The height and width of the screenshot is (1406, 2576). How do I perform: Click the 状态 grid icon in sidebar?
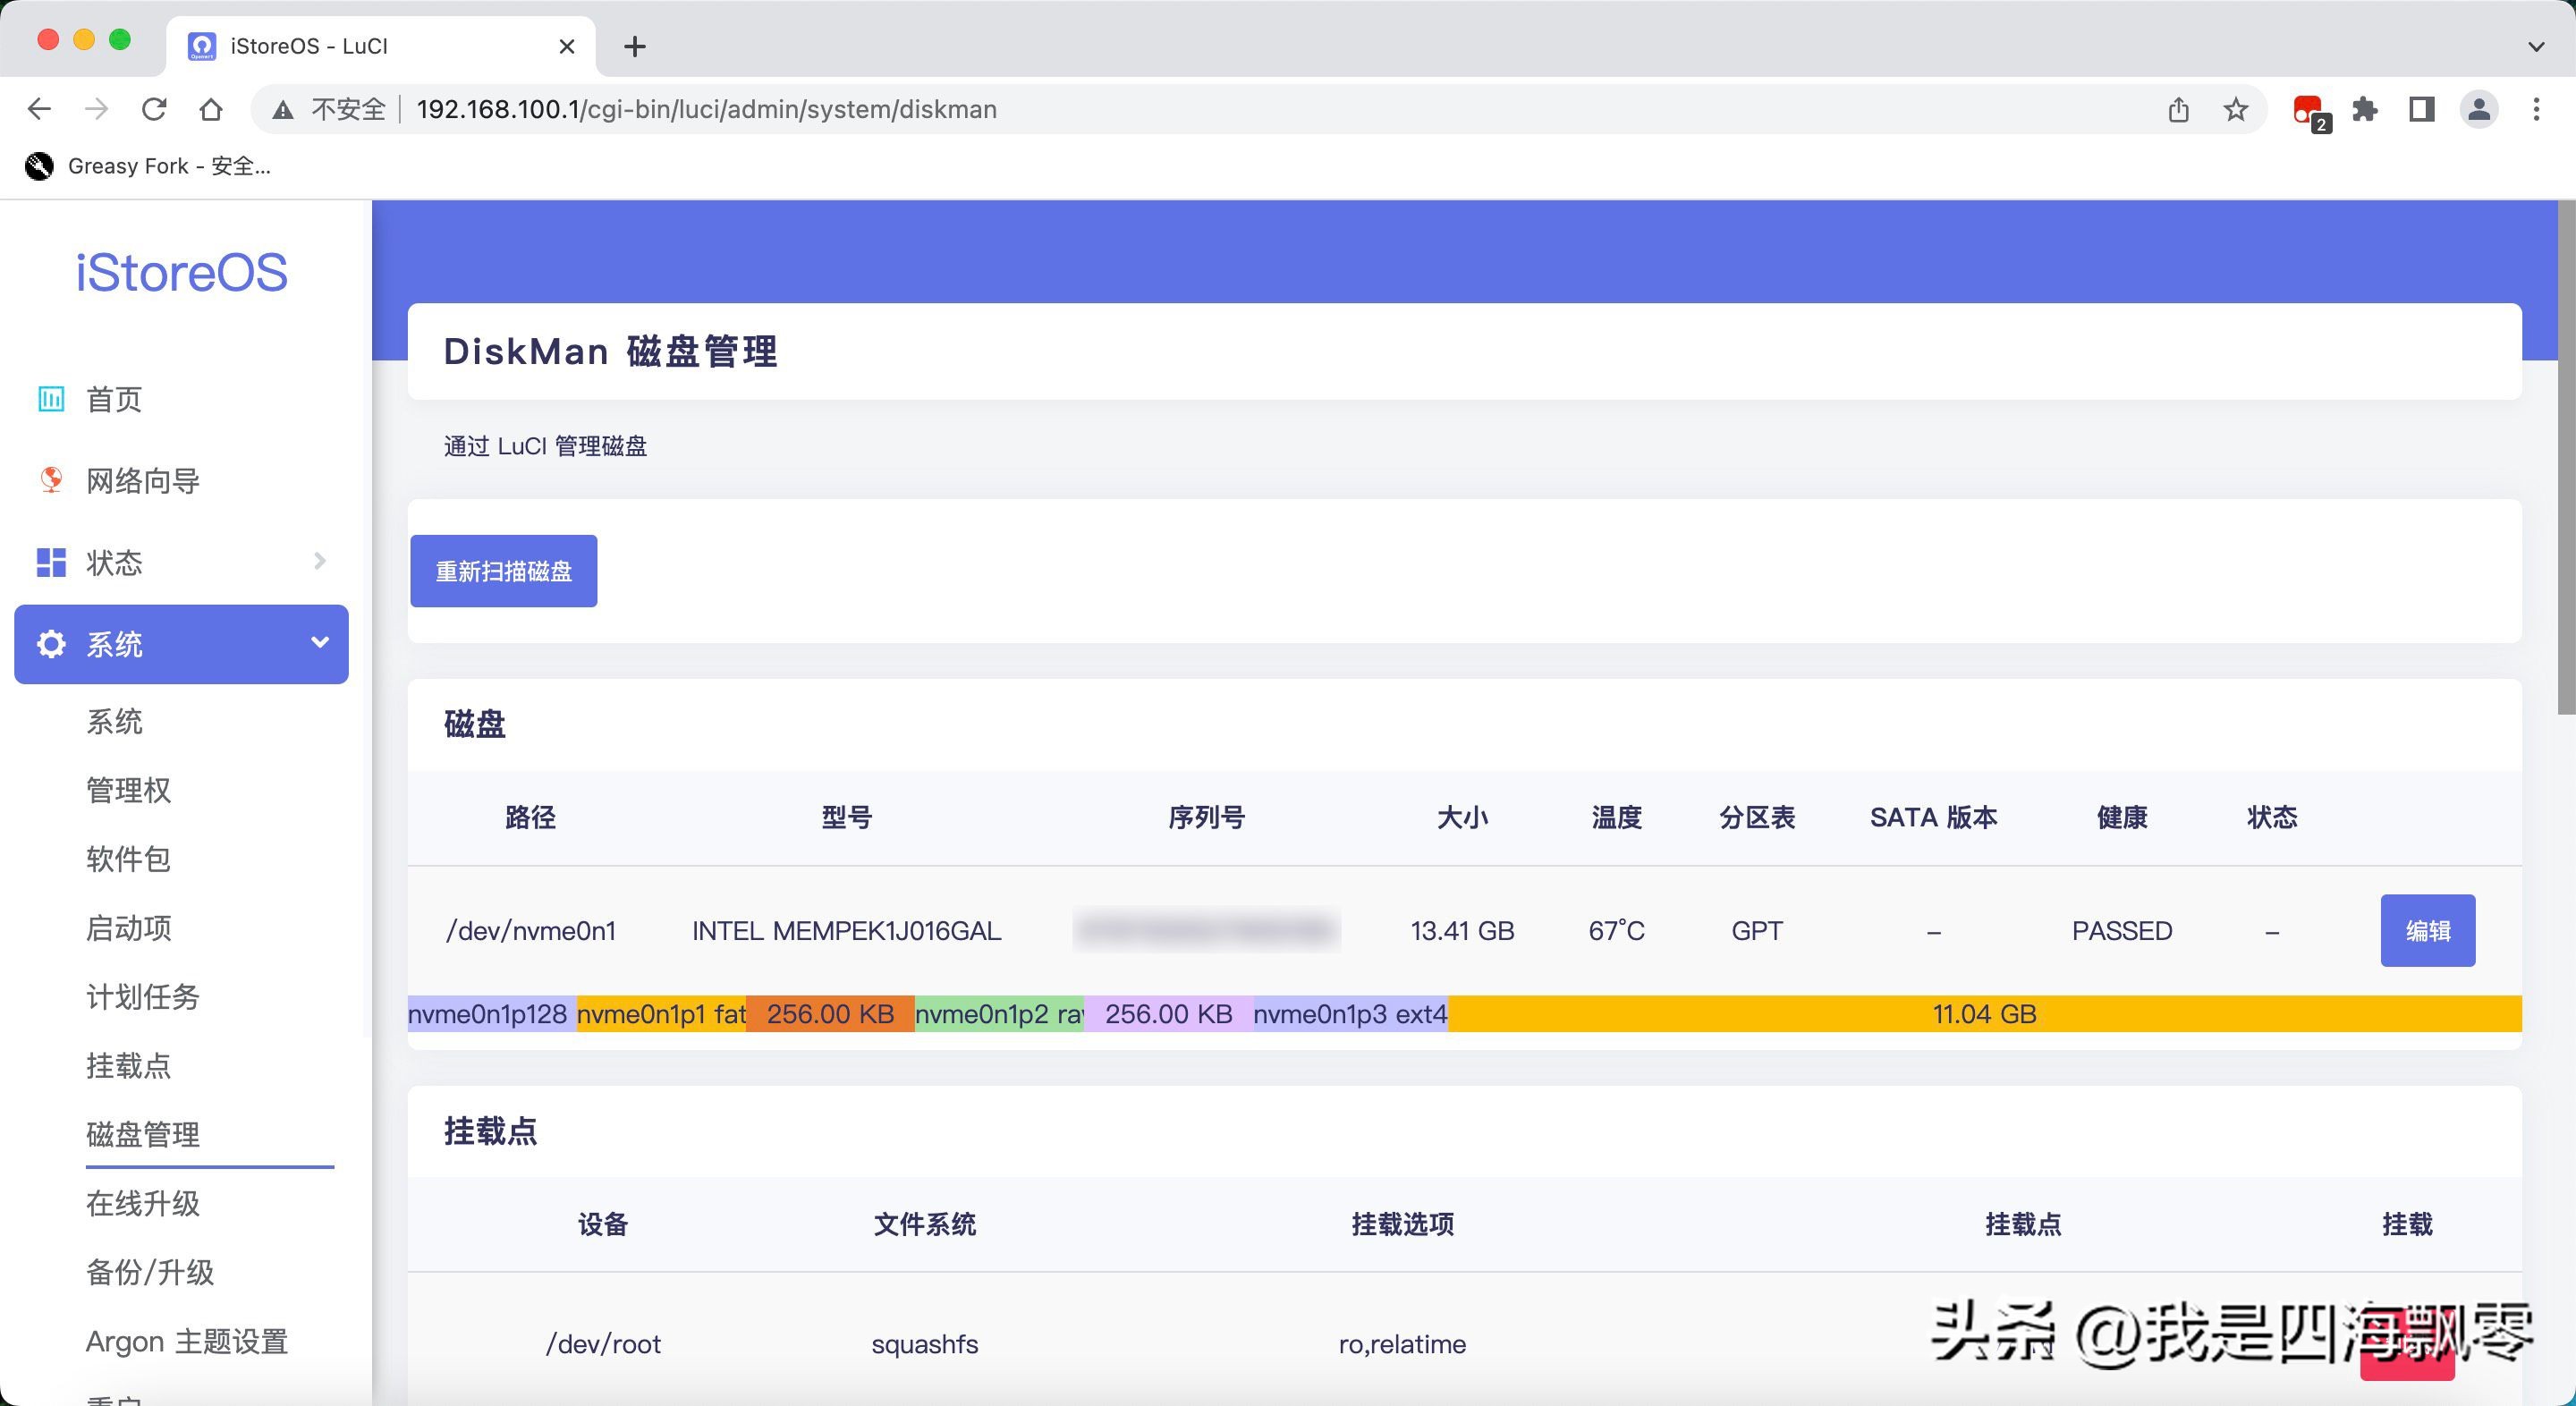(50, 562)
